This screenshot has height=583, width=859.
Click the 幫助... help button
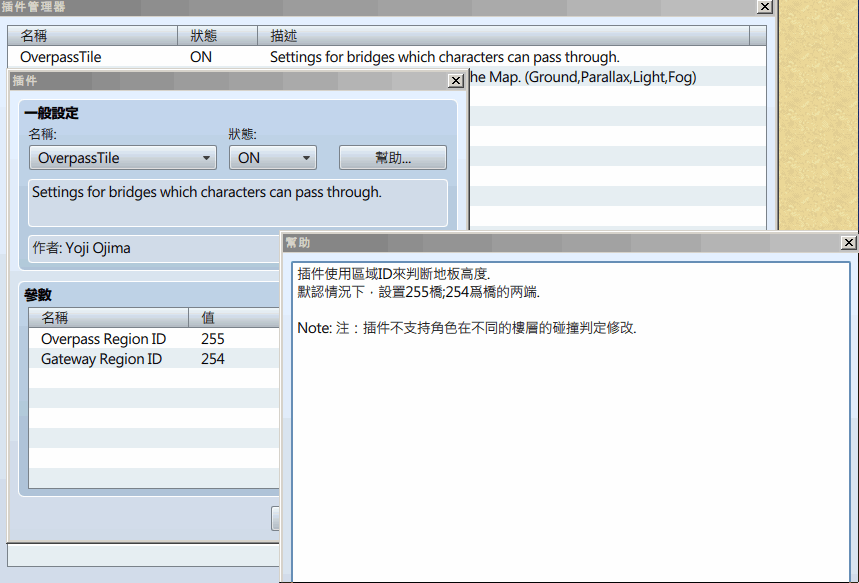tap(392, 158)
